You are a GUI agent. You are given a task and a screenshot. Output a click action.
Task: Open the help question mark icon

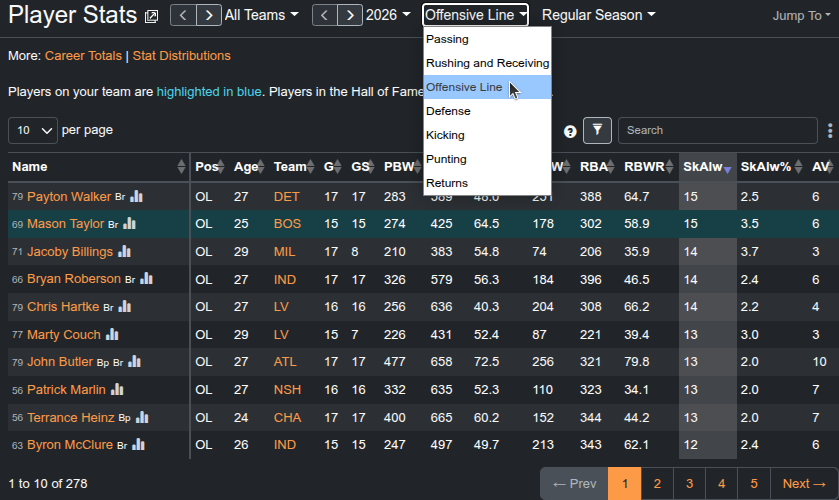[570, 131]
